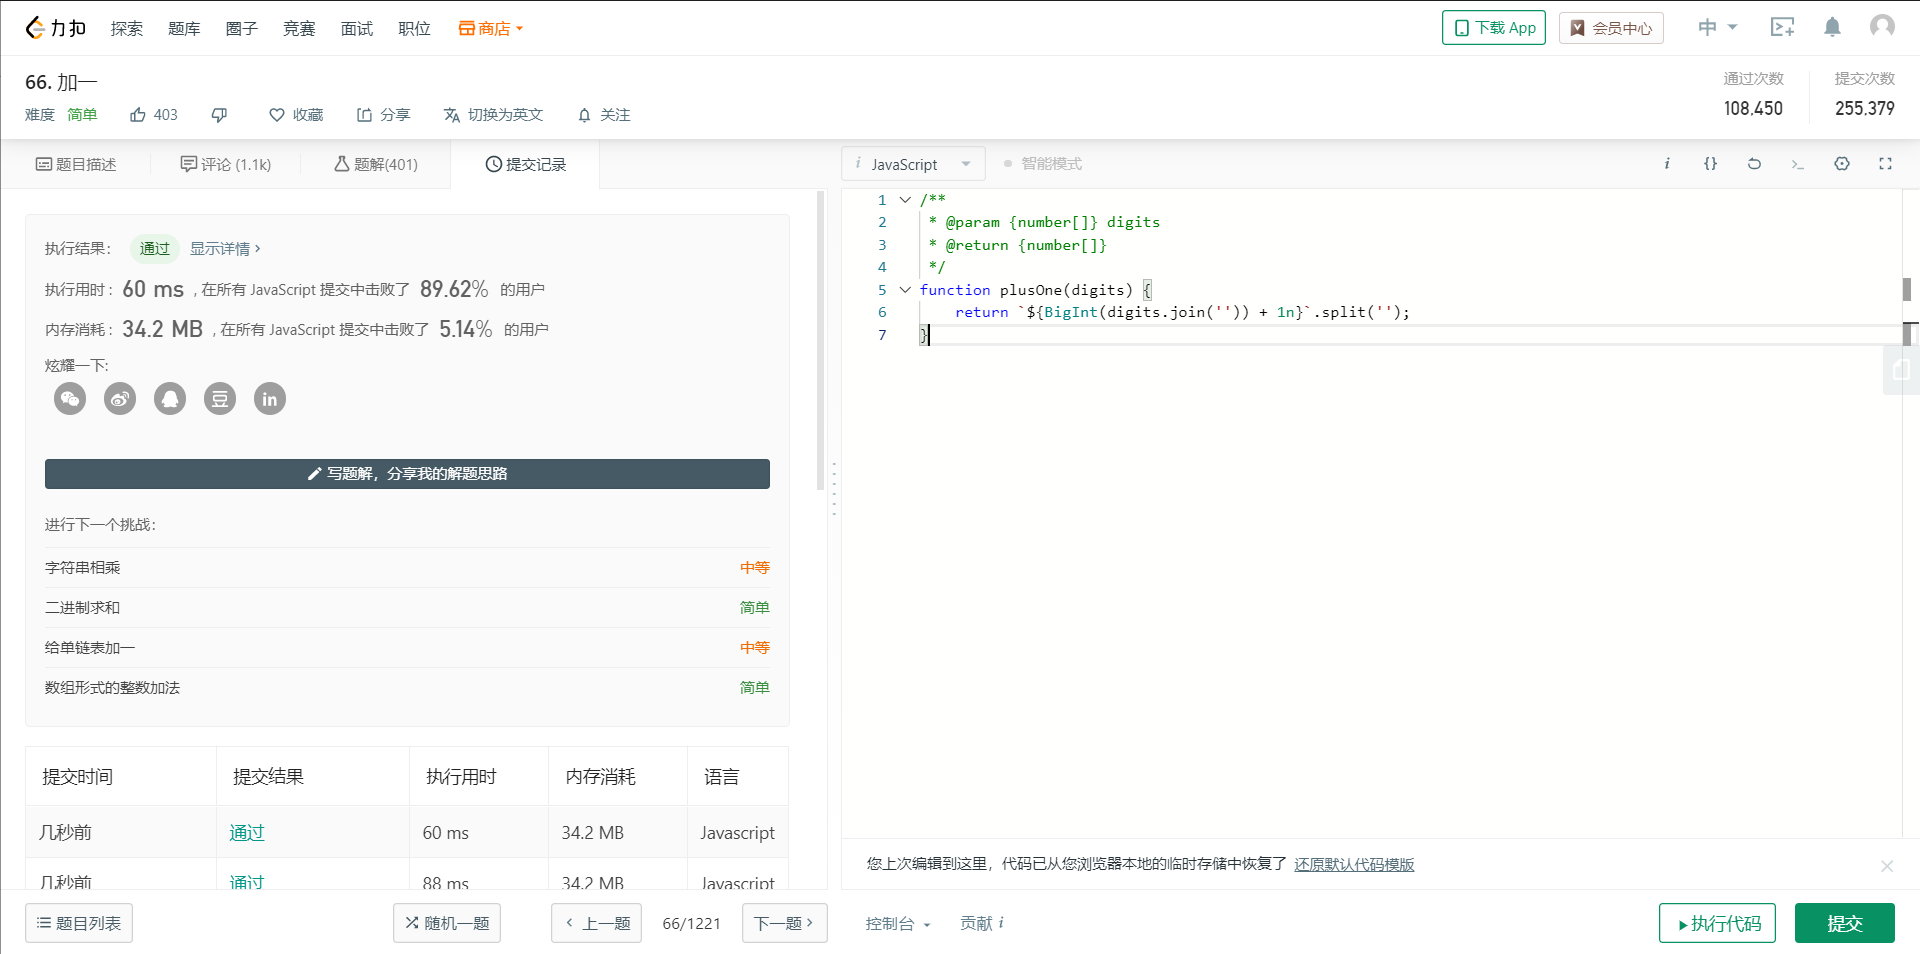Open the 圈子 community menu
The width and height of the screenshot is (1920, 954).
[242, 28]
